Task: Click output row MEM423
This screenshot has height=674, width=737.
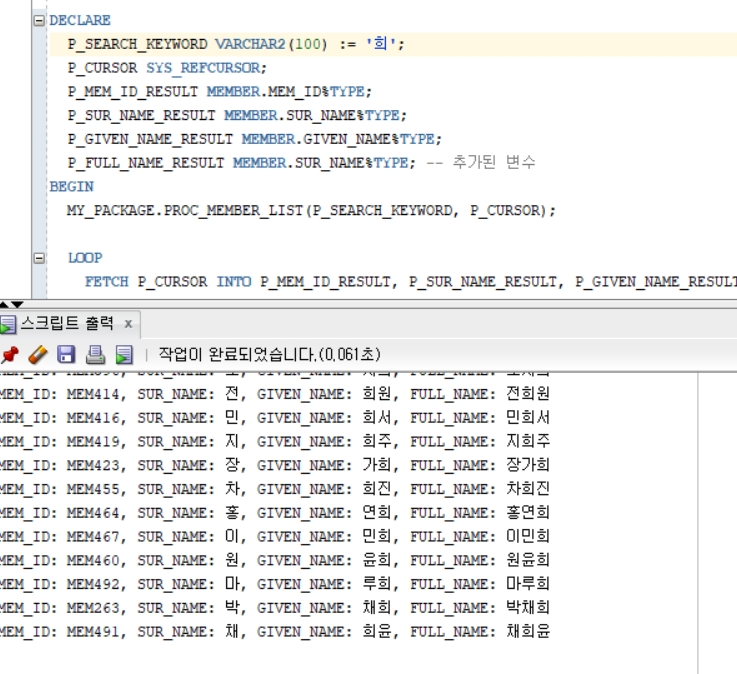Action: point(274,465)
